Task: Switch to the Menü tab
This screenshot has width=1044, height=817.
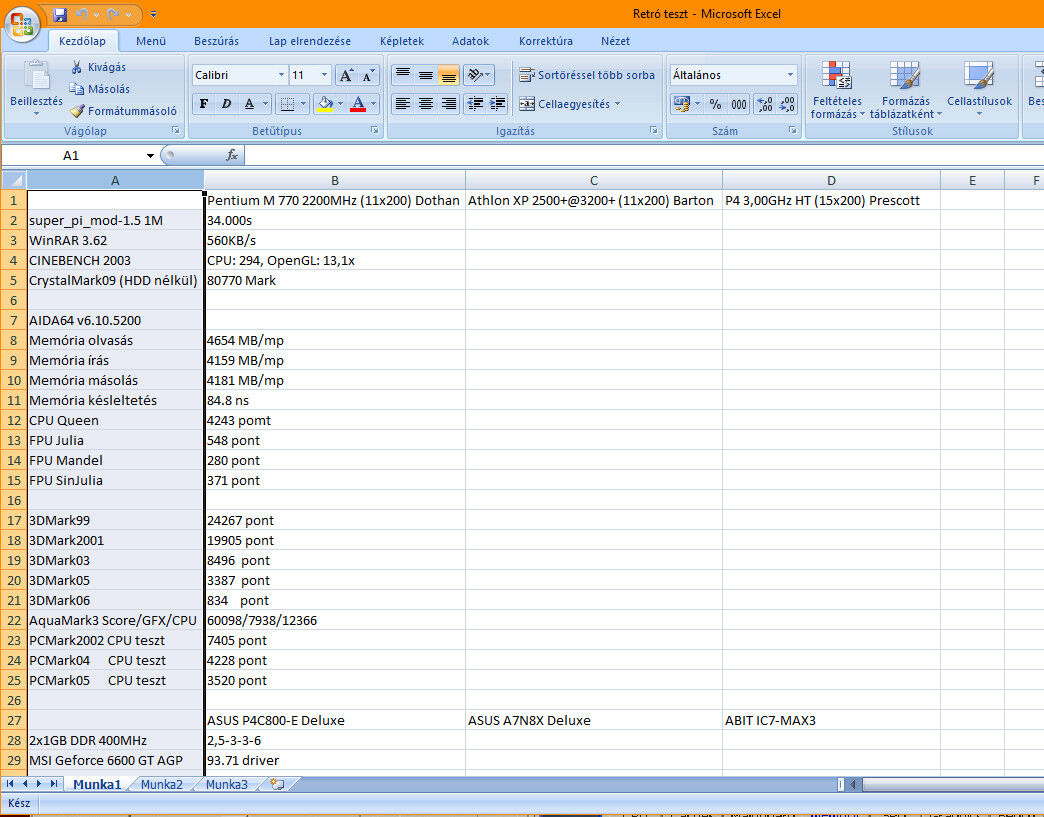Action: click(x=151, y=41)
